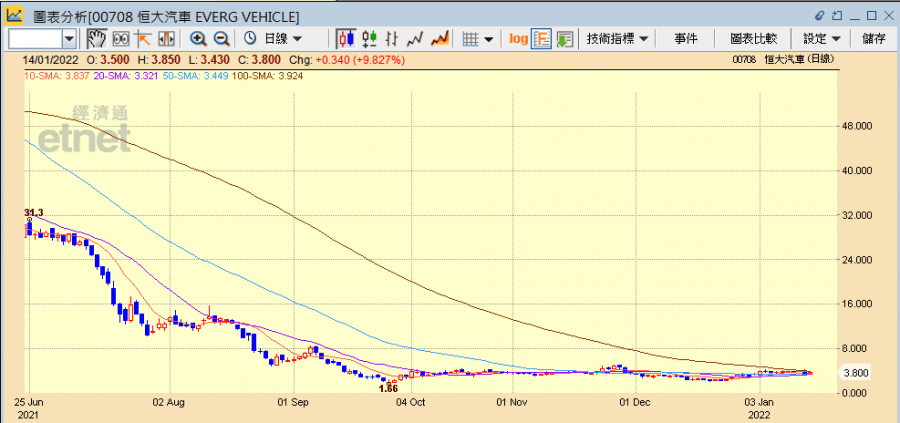Click the zoom out magnifier icon
The width and height of the screenshot is (900, 423).
coord(221,38)
